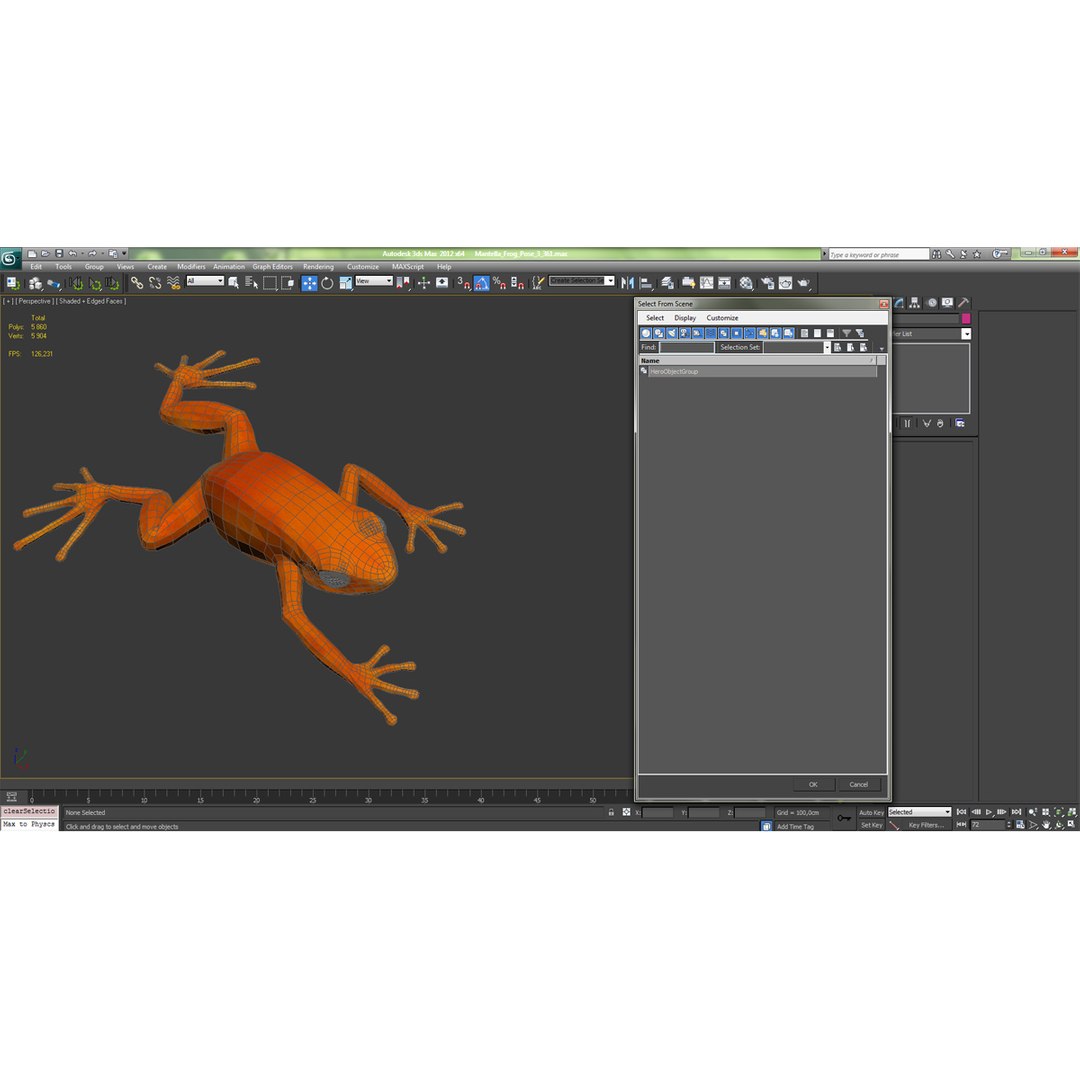The image size is (1080, 1080).
Task: Open Display menu in Select From Scene
Action: [685, 318]
